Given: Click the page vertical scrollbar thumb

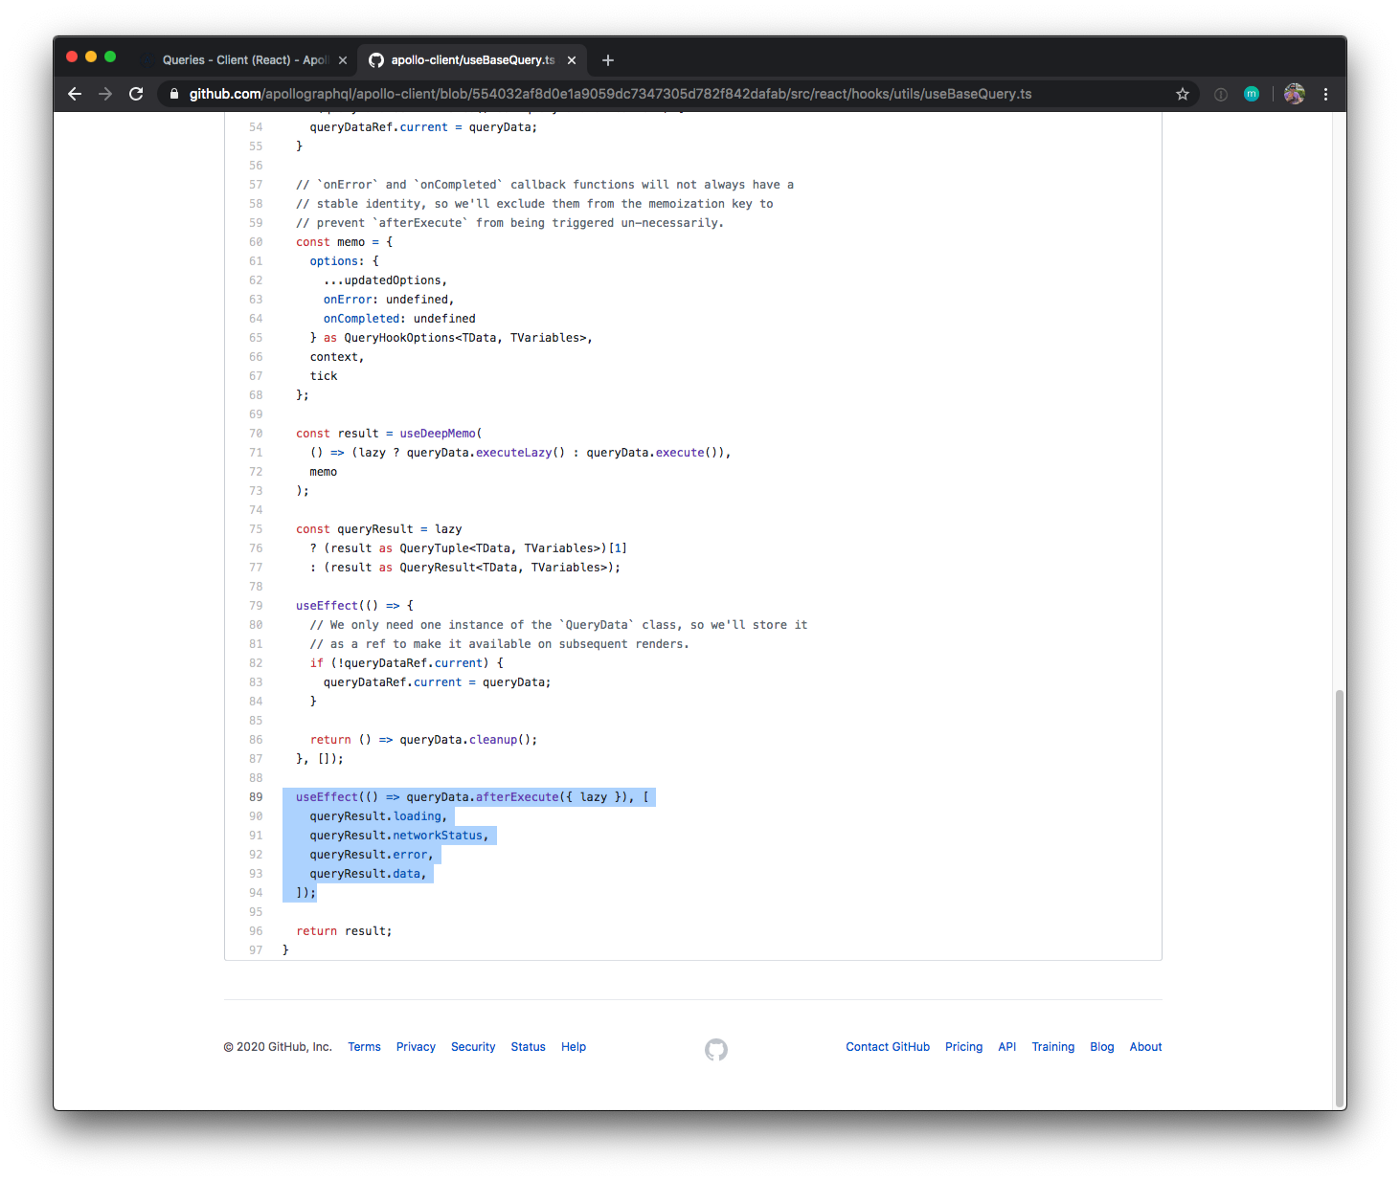Looking at the screenshot, I should click(1340, 898).
